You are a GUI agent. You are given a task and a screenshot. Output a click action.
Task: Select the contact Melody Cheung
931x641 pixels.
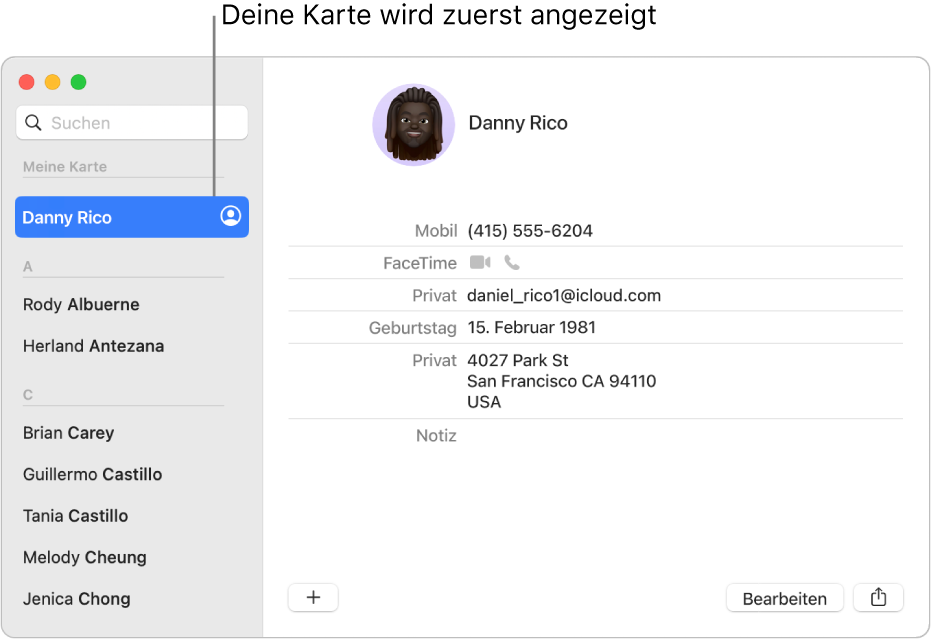pos(84,557)
